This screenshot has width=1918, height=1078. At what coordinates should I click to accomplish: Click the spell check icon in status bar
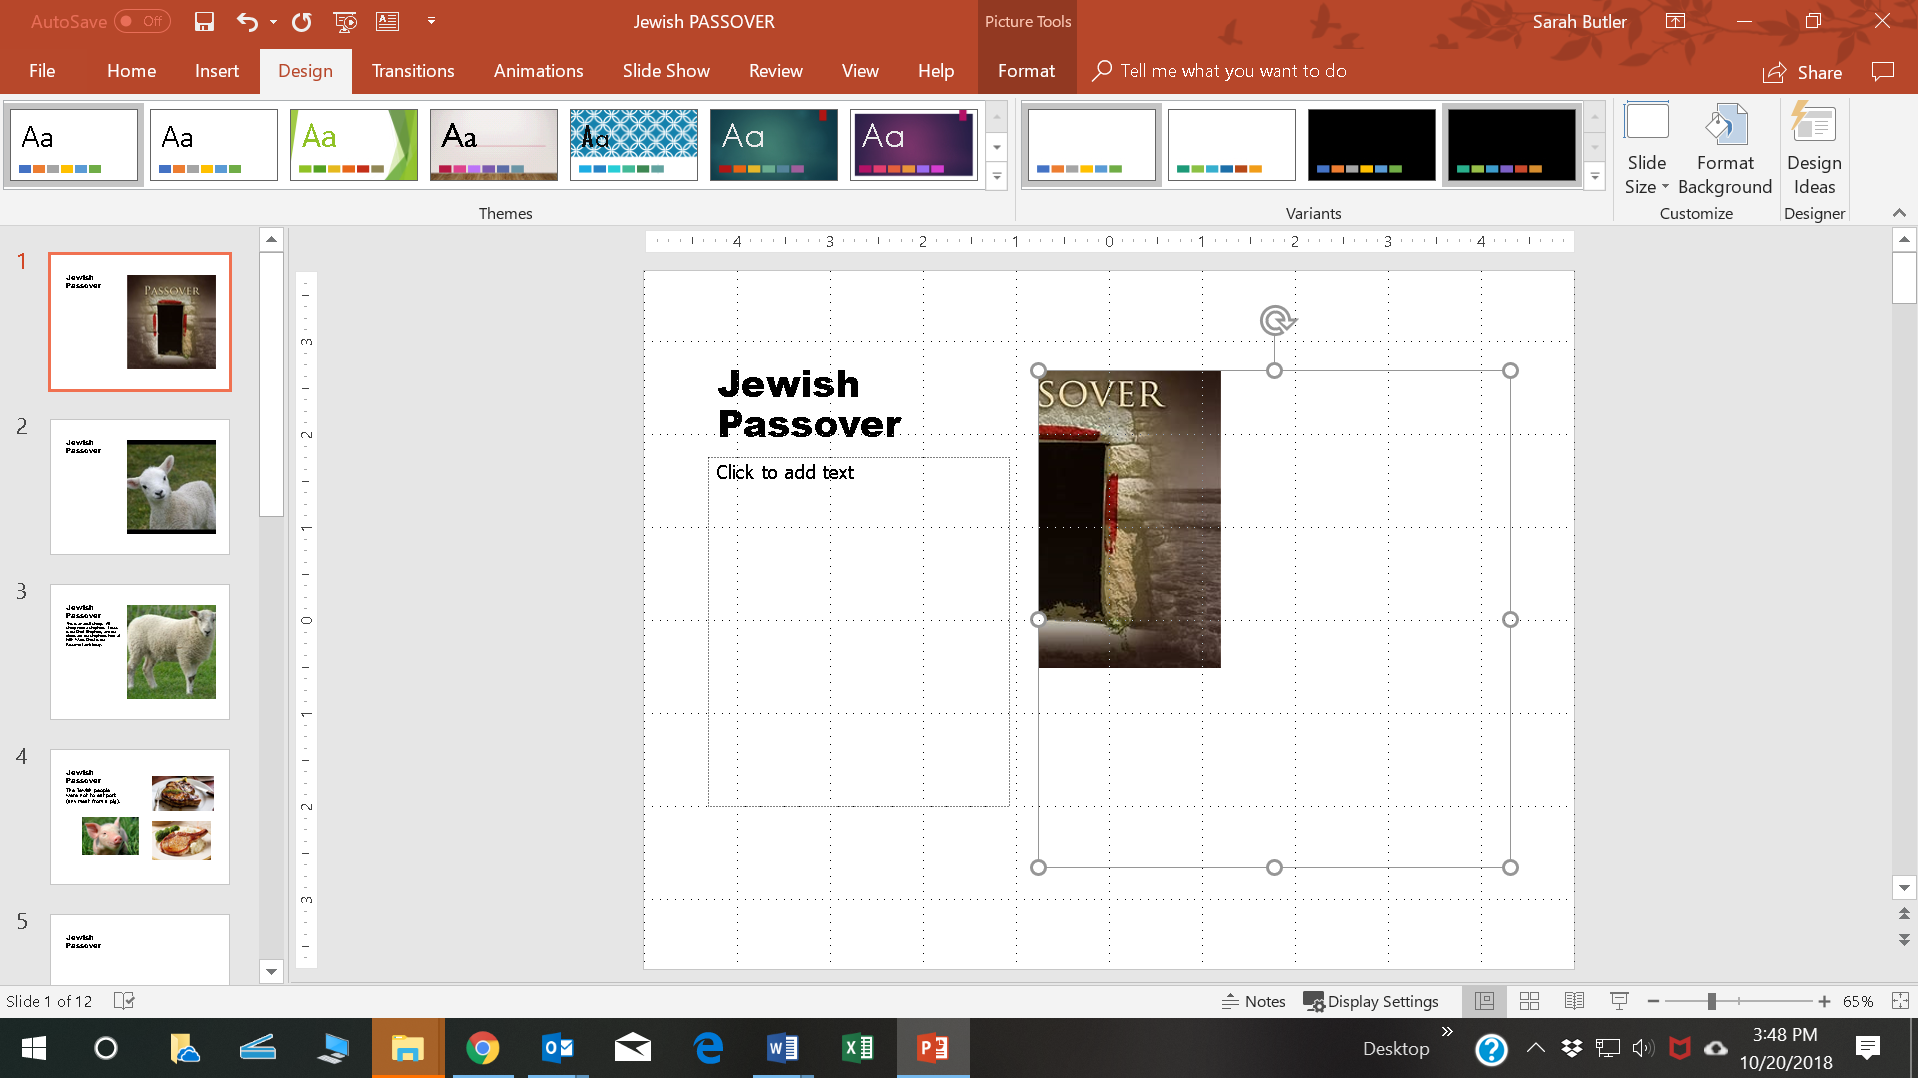click(x=125, y=1001)
